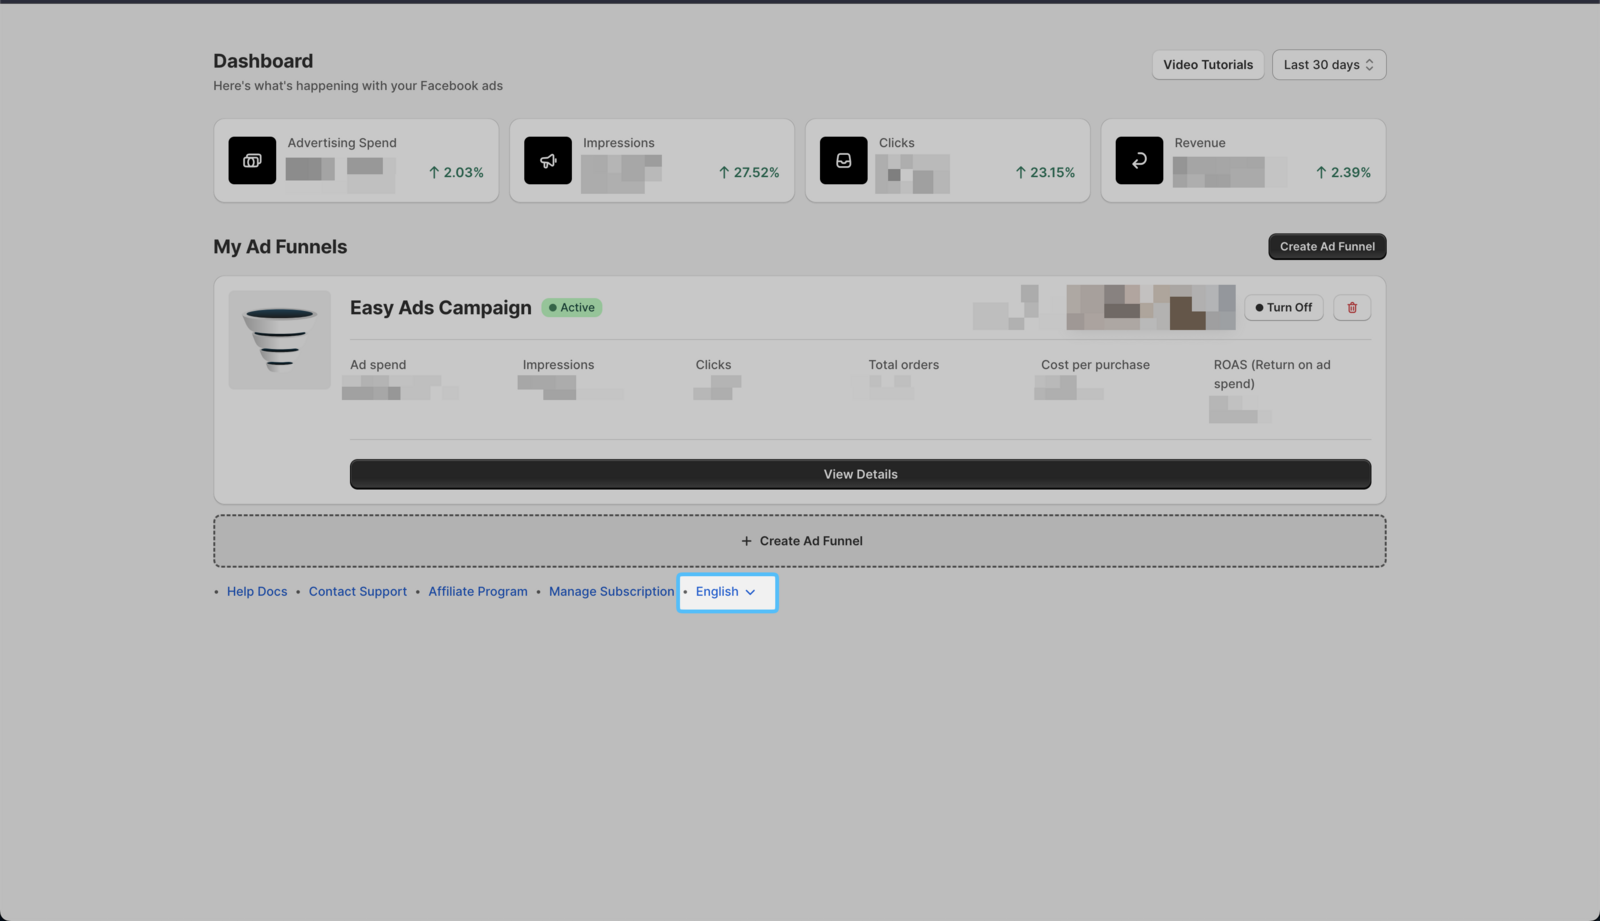Click the dashed Create Ad Funnel area
Image resolution: width=1600 pixels, height=921 pixels.
click(x=800, y=541)
